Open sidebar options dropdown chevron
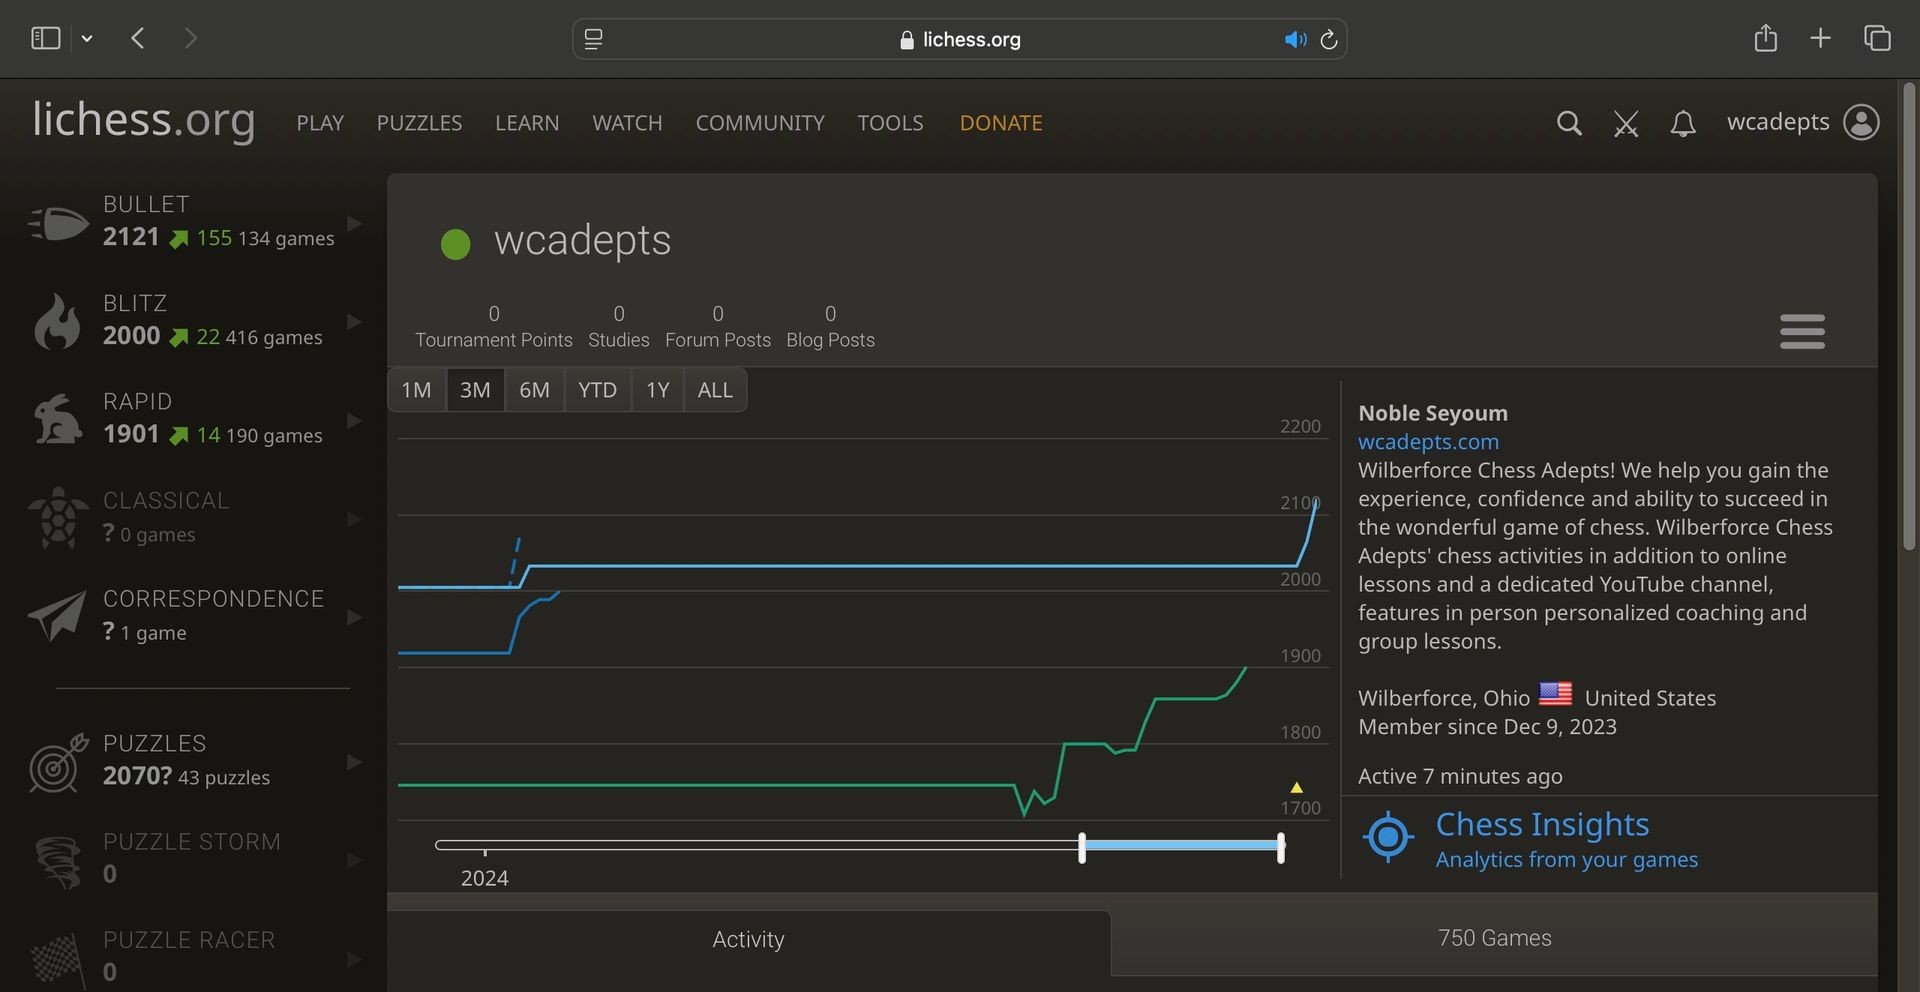 87,38
